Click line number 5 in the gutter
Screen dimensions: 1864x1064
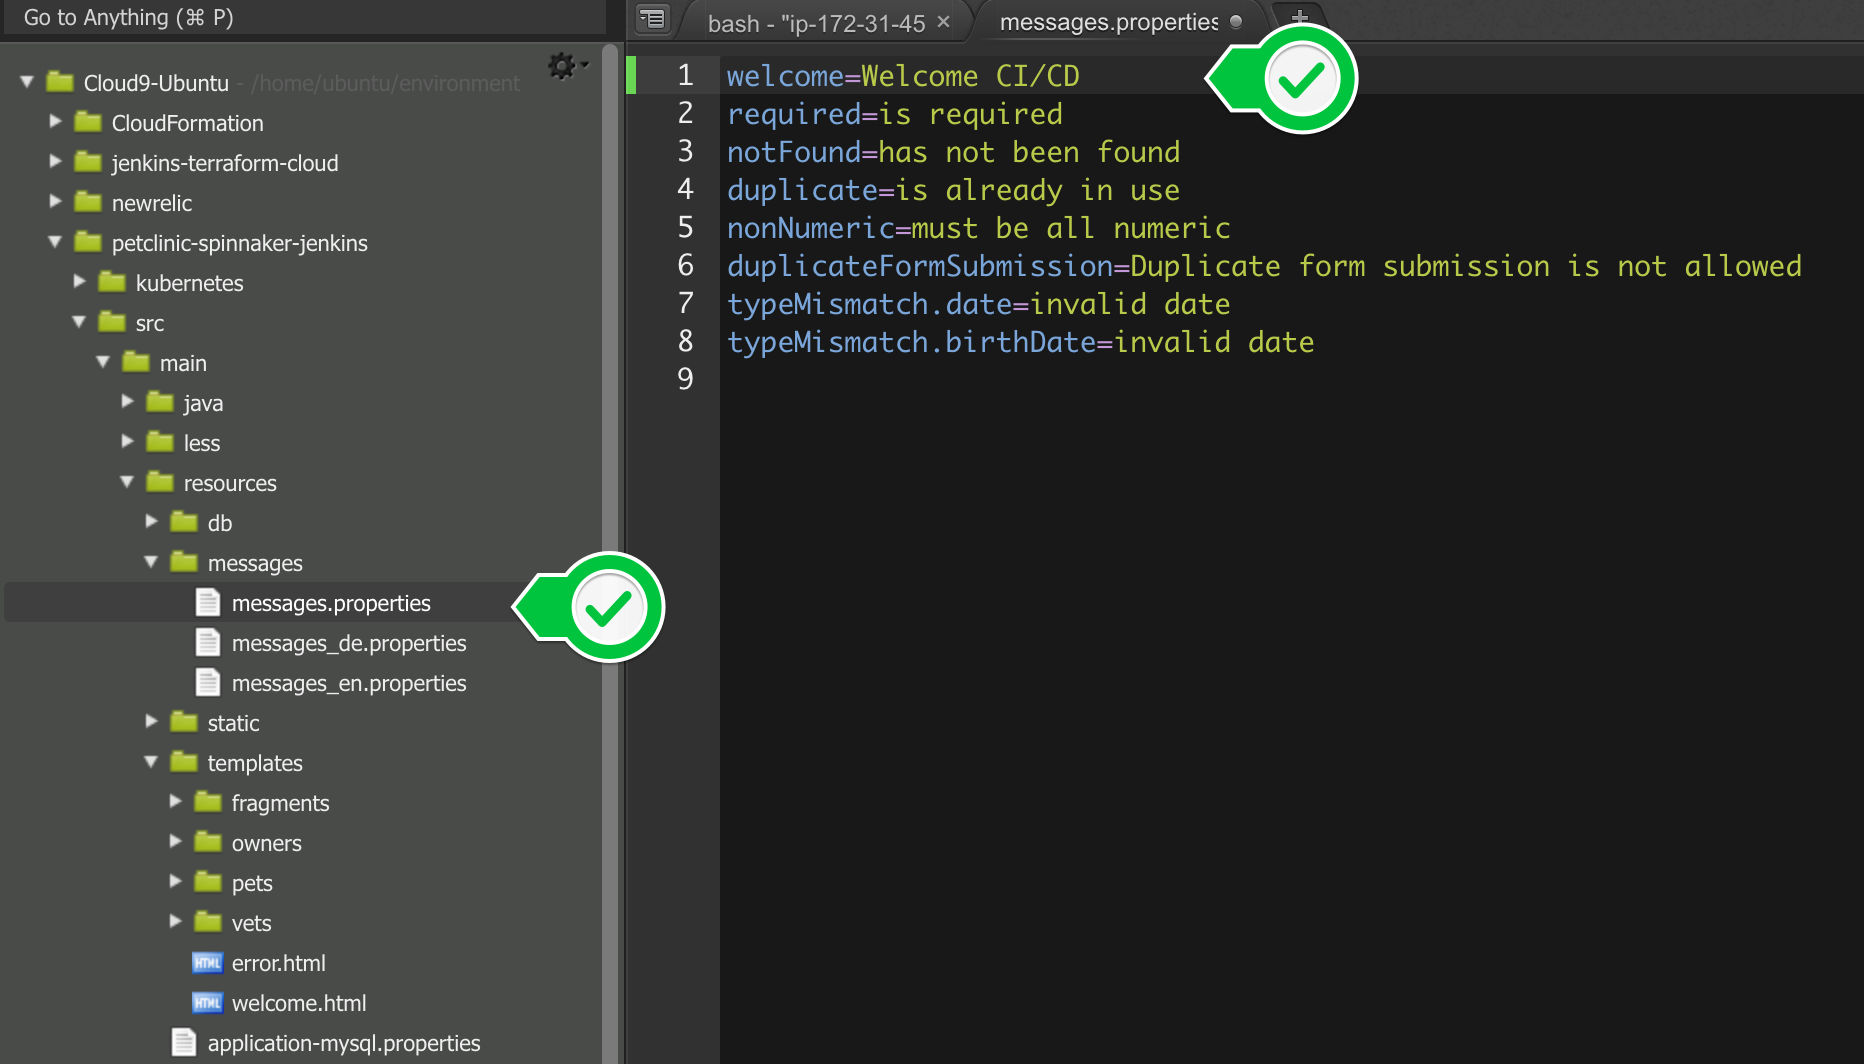click(686, 228)
